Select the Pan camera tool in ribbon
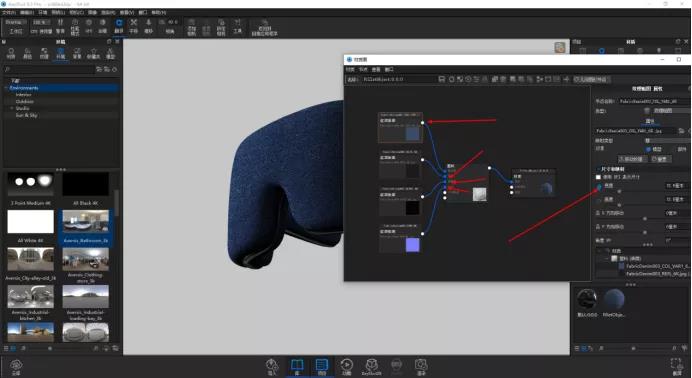This screenshot has width=692, height=378. [134, 26]
